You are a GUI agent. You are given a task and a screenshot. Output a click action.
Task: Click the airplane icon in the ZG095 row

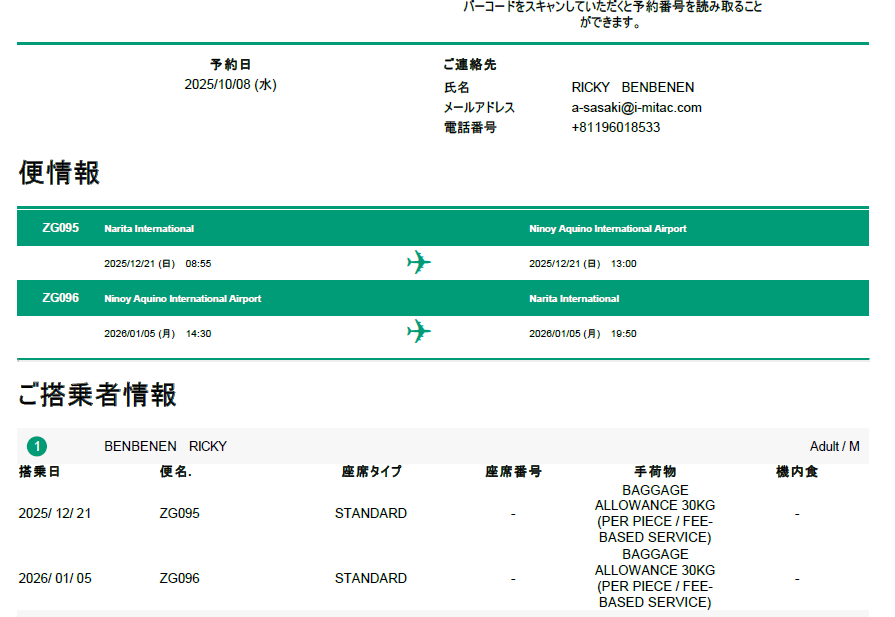(x=419, y=263)
